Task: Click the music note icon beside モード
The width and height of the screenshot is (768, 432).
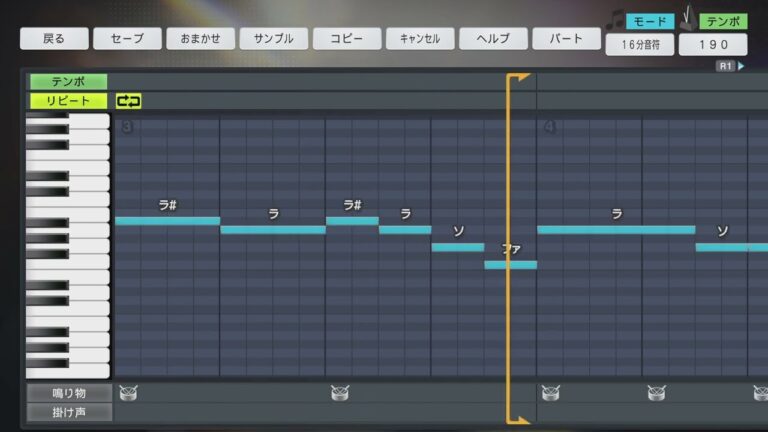Action: click(x=615, y=20)
